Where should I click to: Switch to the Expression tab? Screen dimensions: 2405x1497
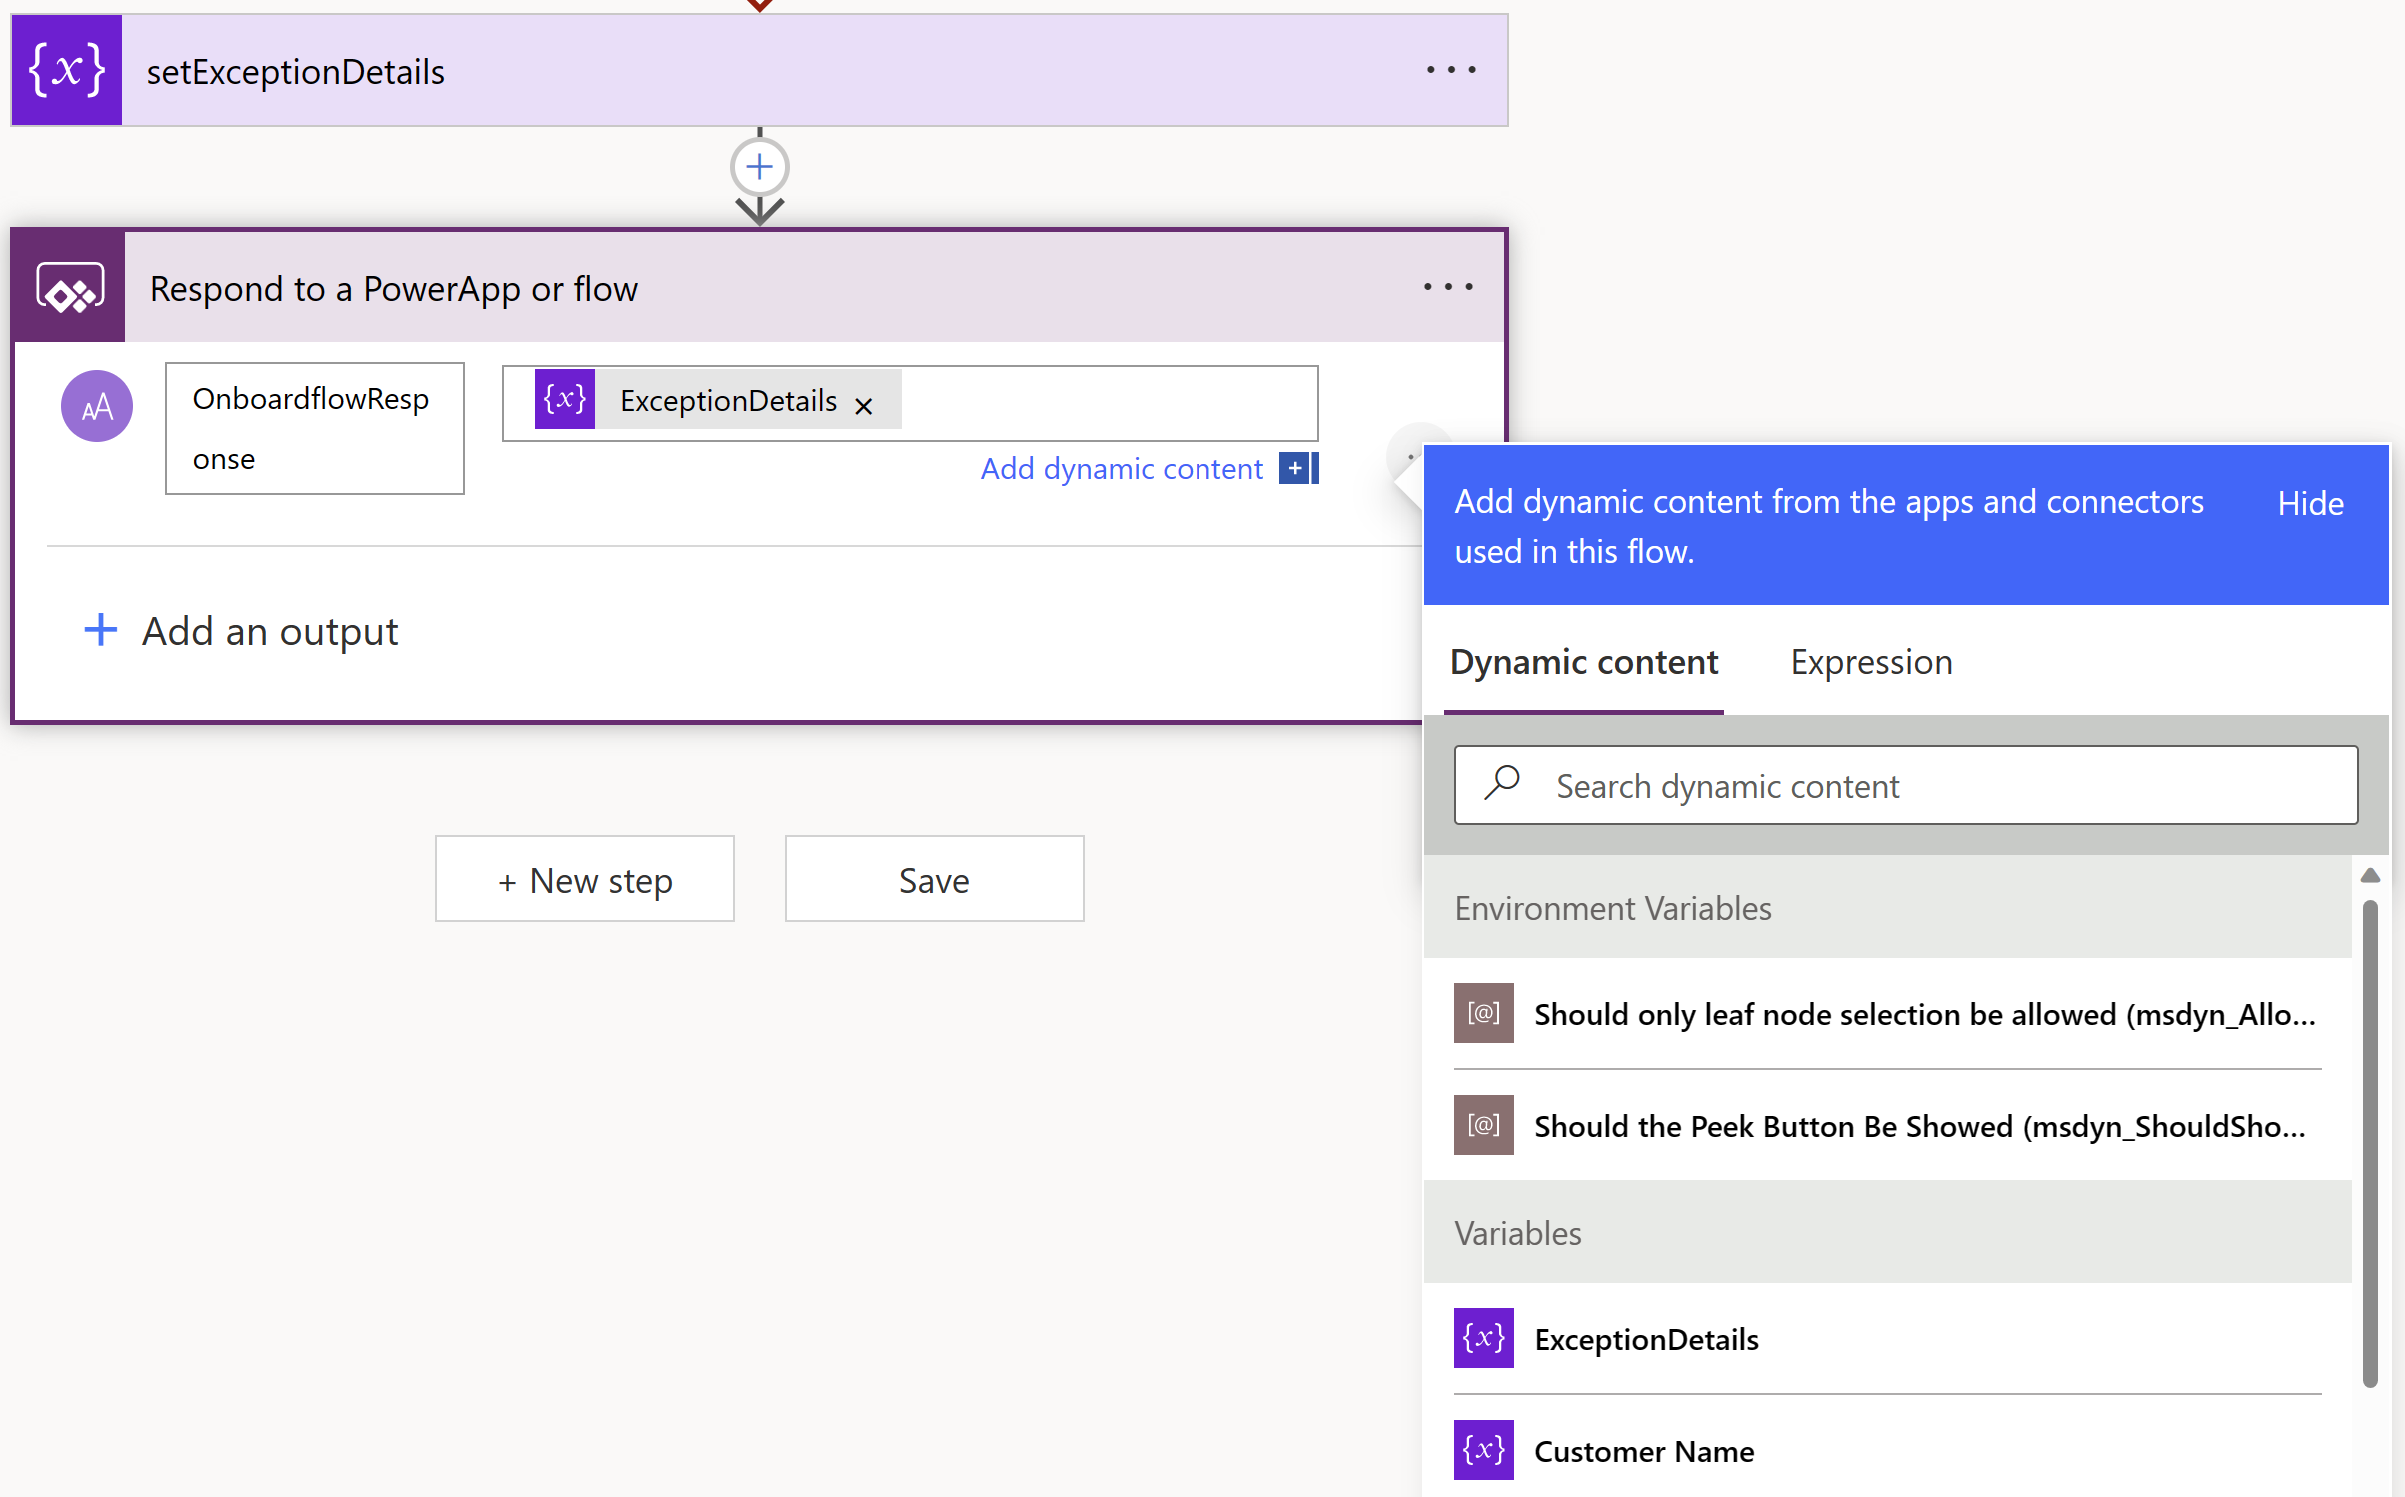(1870, 662)
